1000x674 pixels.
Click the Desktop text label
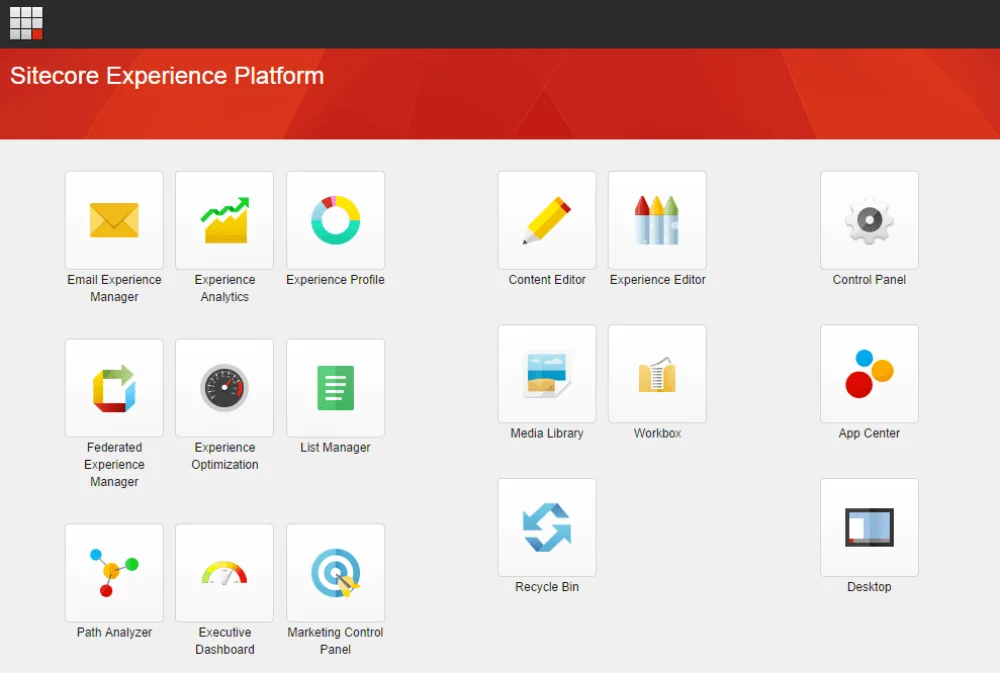click(x=868, y=587)
